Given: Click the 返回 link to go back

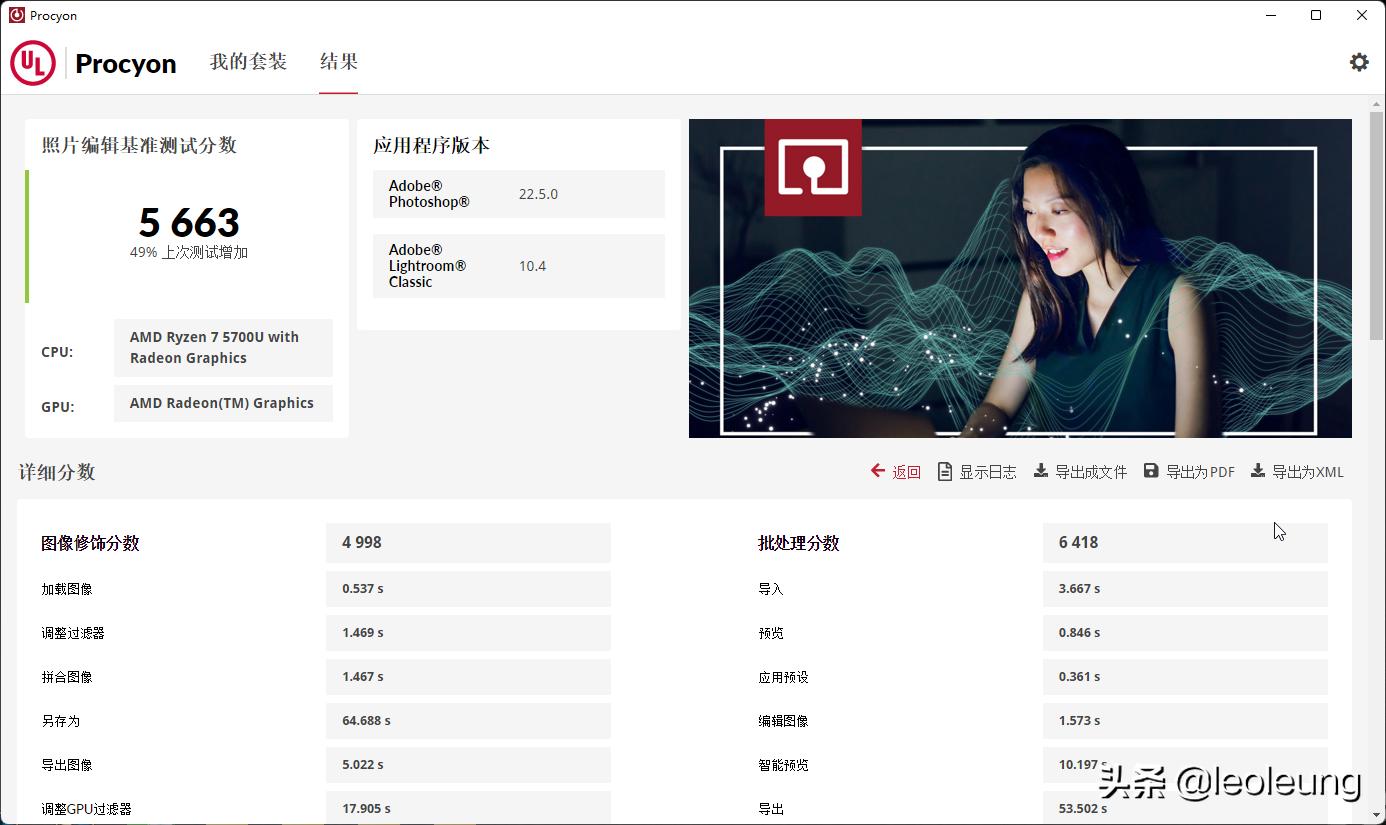Looking at the screenshot, I should 902,471.
